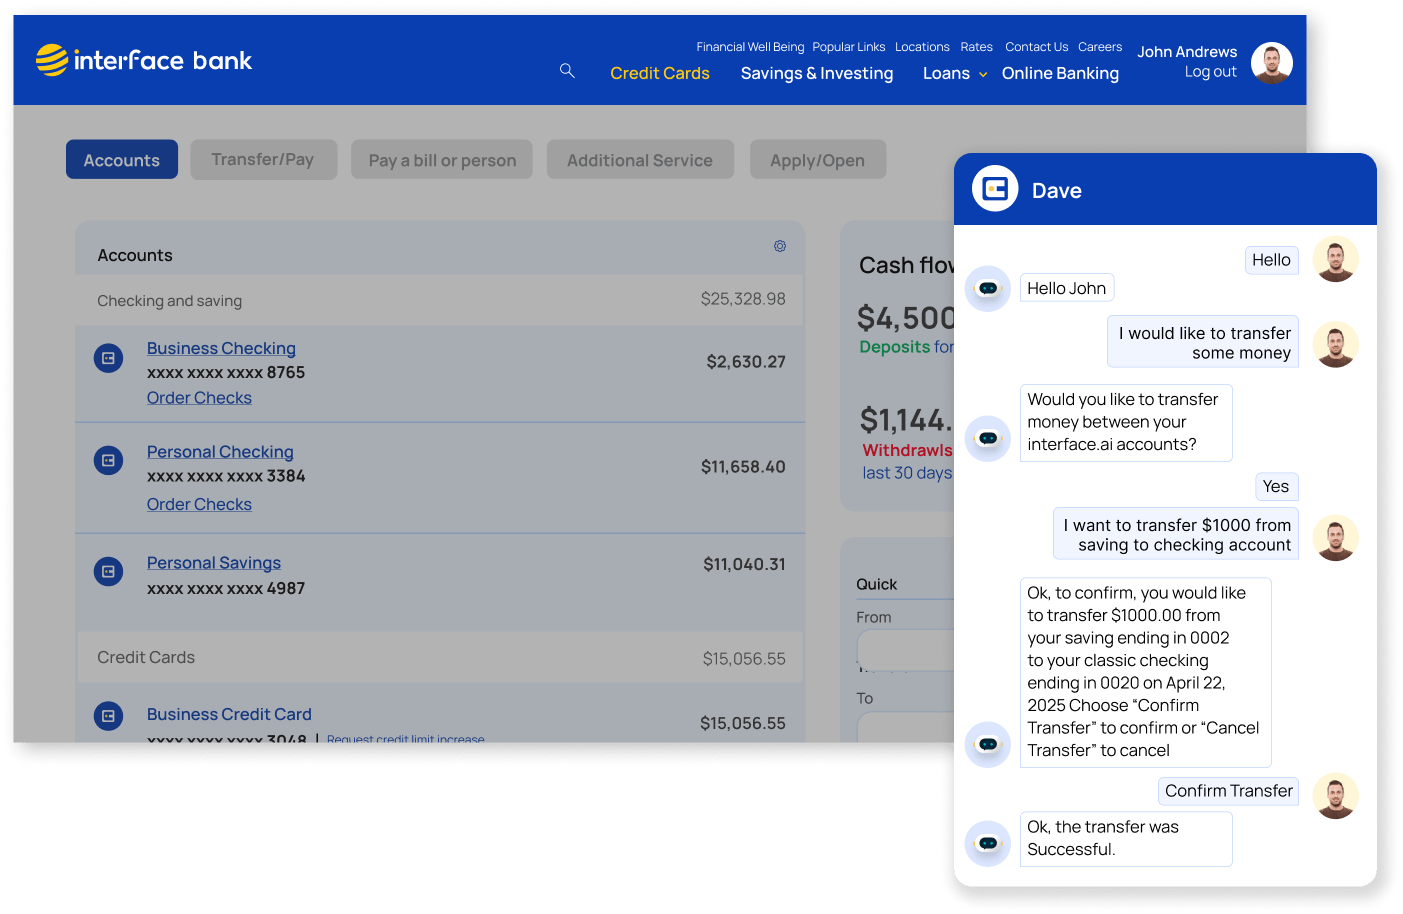This screenshot has height=914, width=1403.
Task: Click the Business Checking account icon
Action: 108,358
